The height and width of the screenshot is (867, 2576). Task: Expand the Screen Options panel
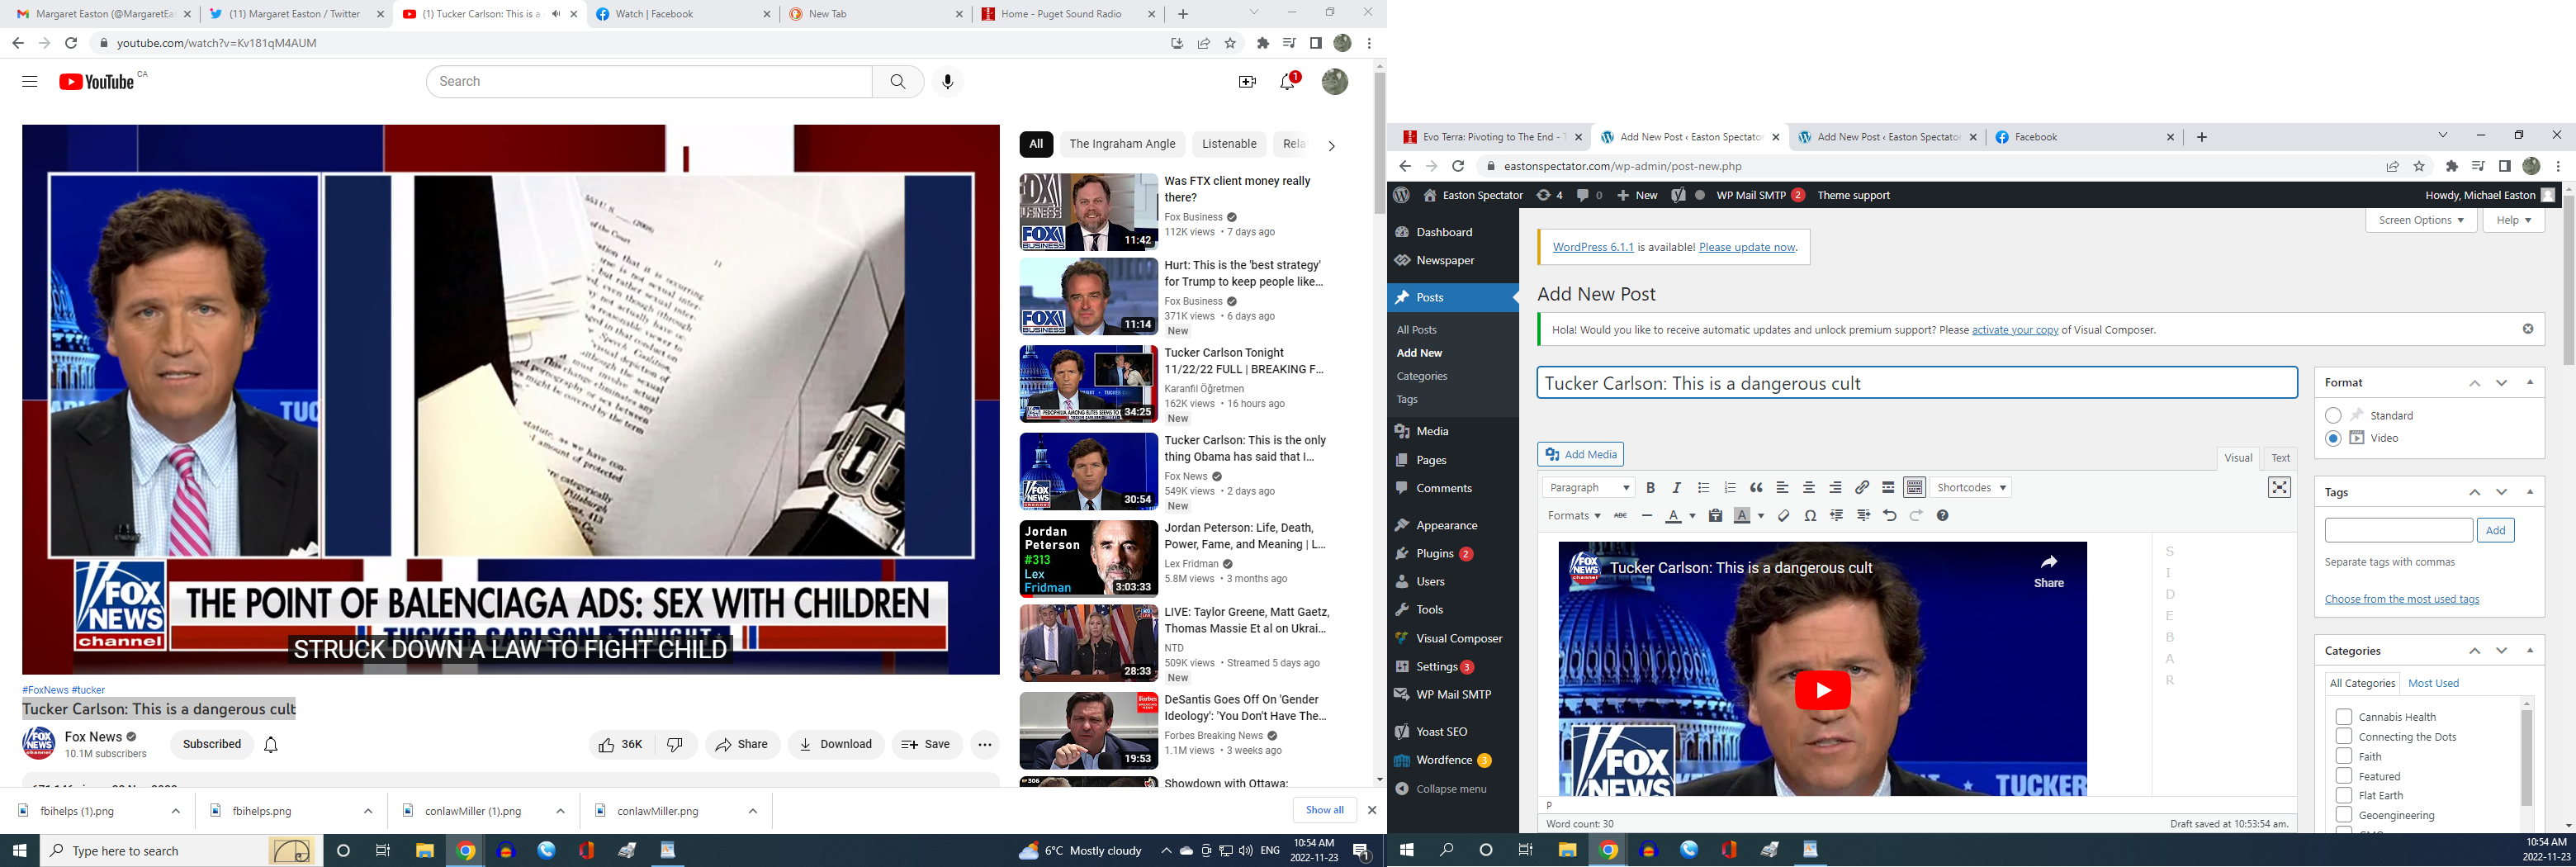point(2420,220)
